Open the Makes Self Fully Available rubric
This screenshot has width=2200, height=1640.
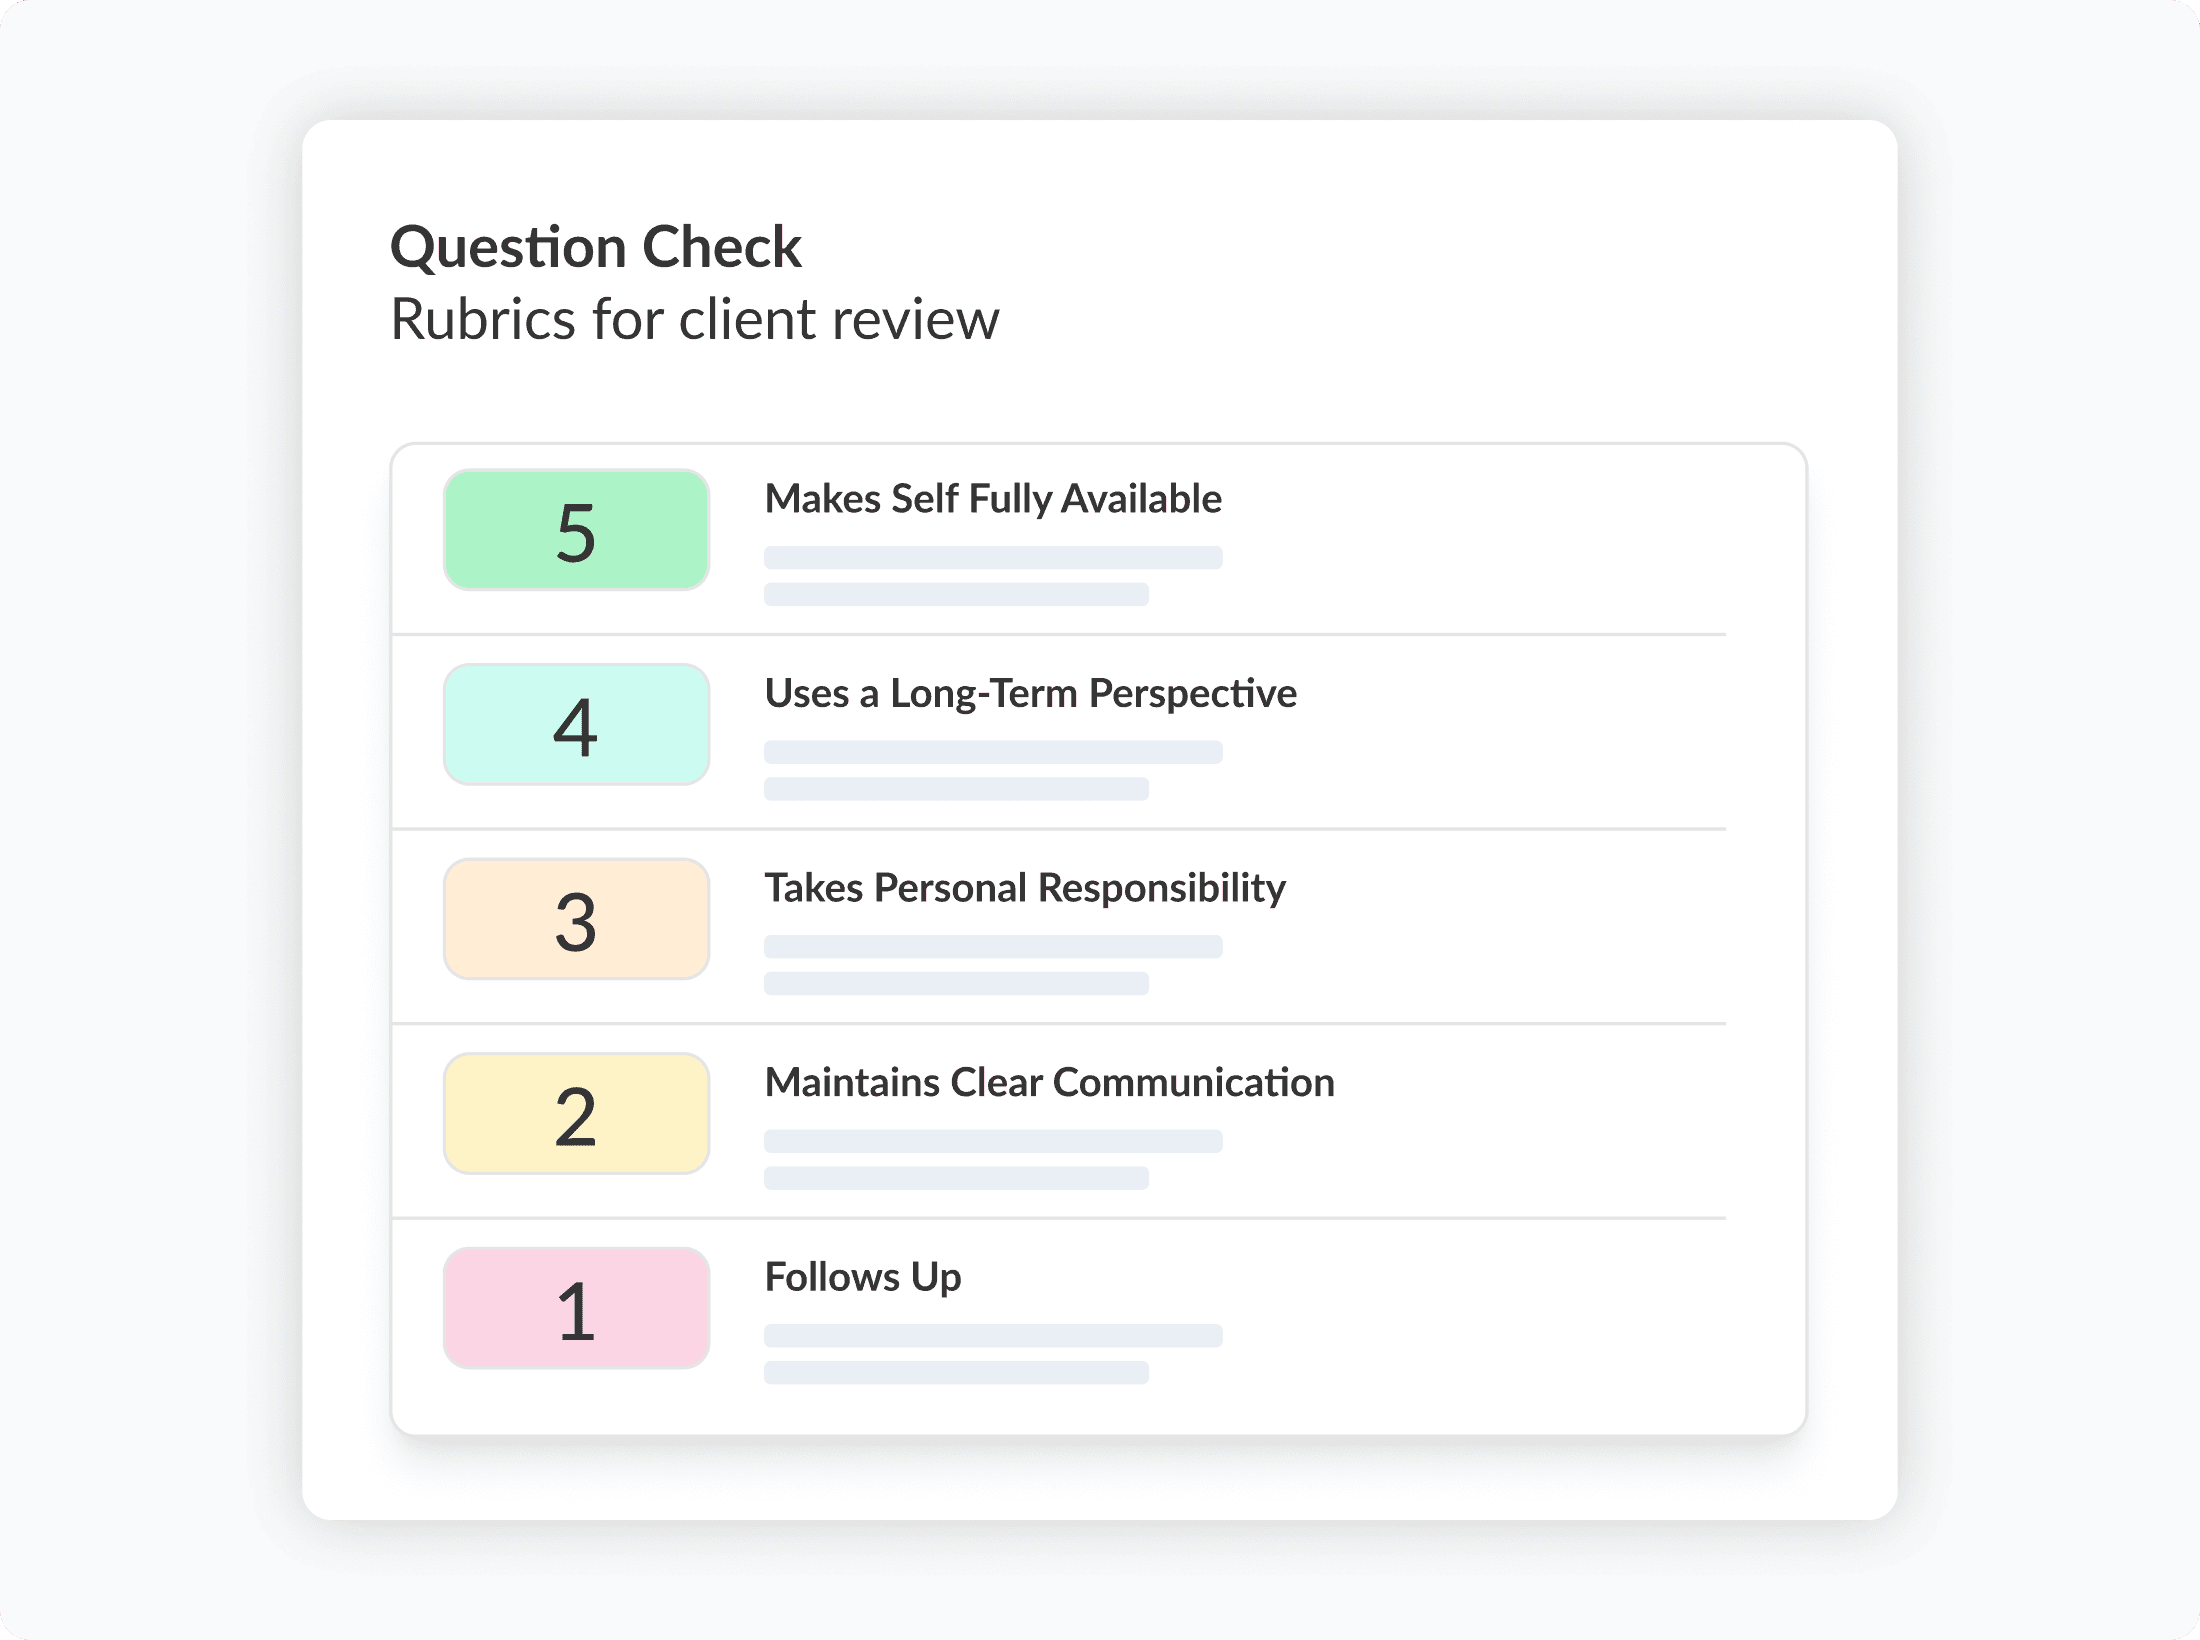coord(993,498)
